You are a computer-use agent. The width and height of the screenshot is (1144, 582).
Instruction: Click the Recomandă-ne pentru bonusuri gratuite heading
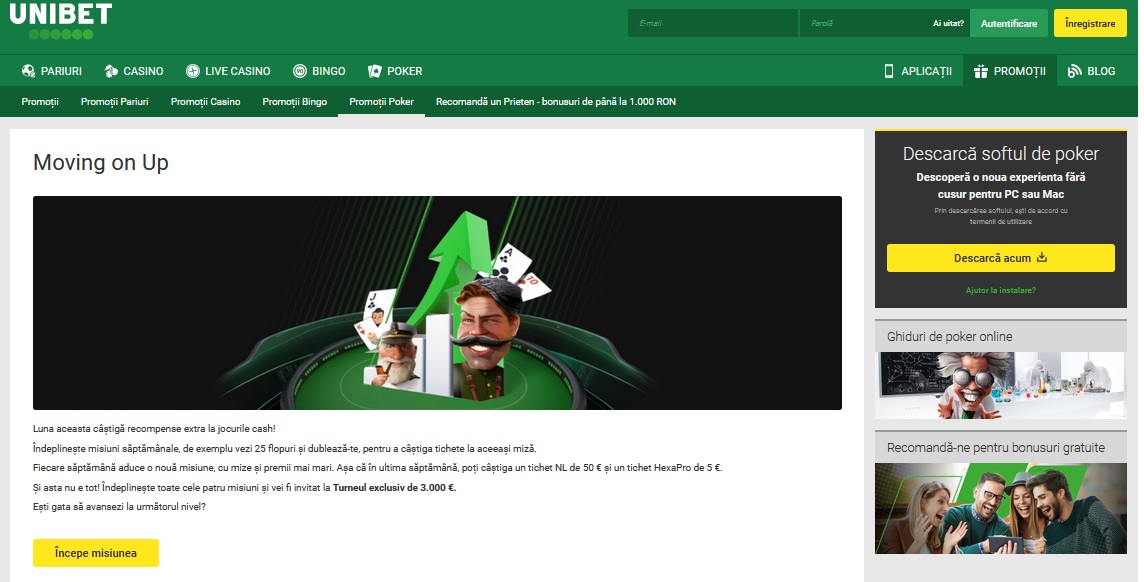point(996,448)
